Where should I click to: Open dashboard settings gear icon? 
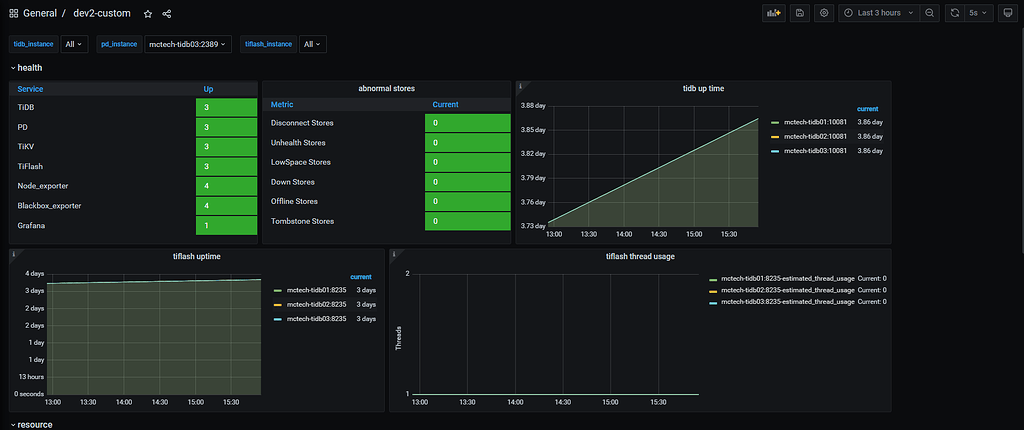pos(824,13)
